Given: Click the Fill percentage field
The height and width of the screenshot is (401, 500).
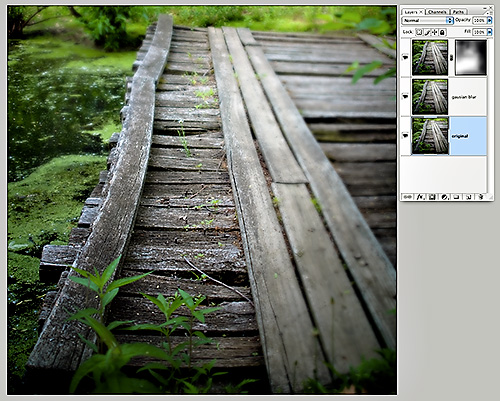Looking at the screenshot, I should point(479,32).
